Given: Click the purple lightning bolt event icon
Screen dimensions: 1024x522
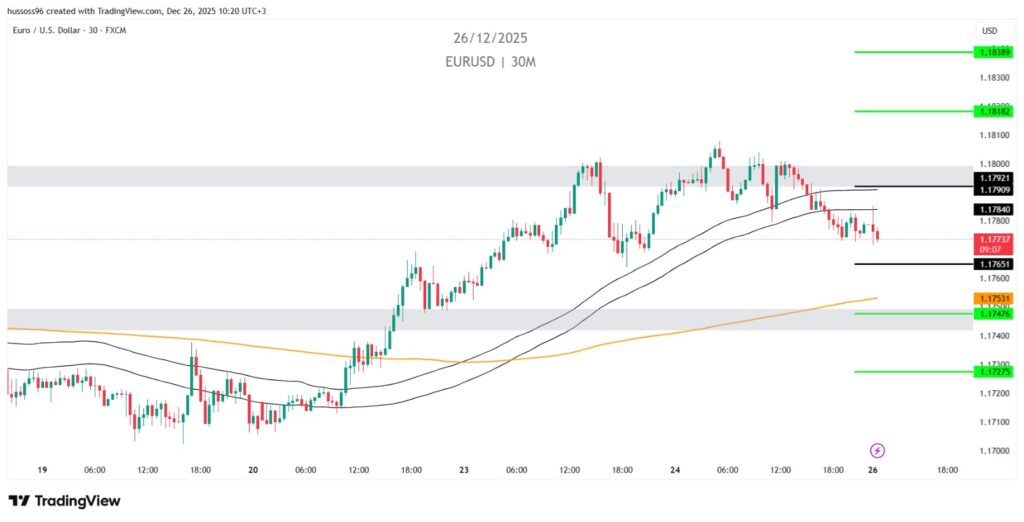Looking at the screenshot, I should (x=878, y=451).
